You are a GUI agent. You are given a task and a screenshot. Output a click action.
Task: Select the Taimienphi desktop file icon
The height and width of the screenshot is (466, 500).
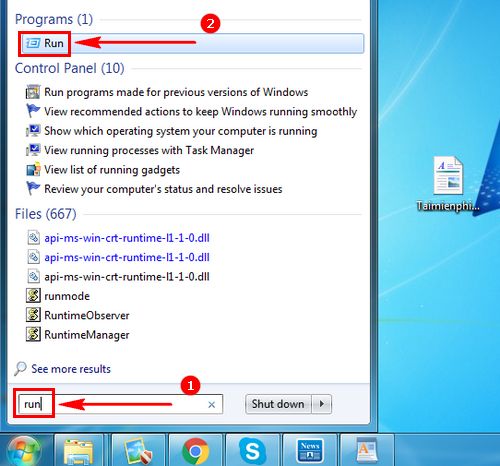[448, 184]
